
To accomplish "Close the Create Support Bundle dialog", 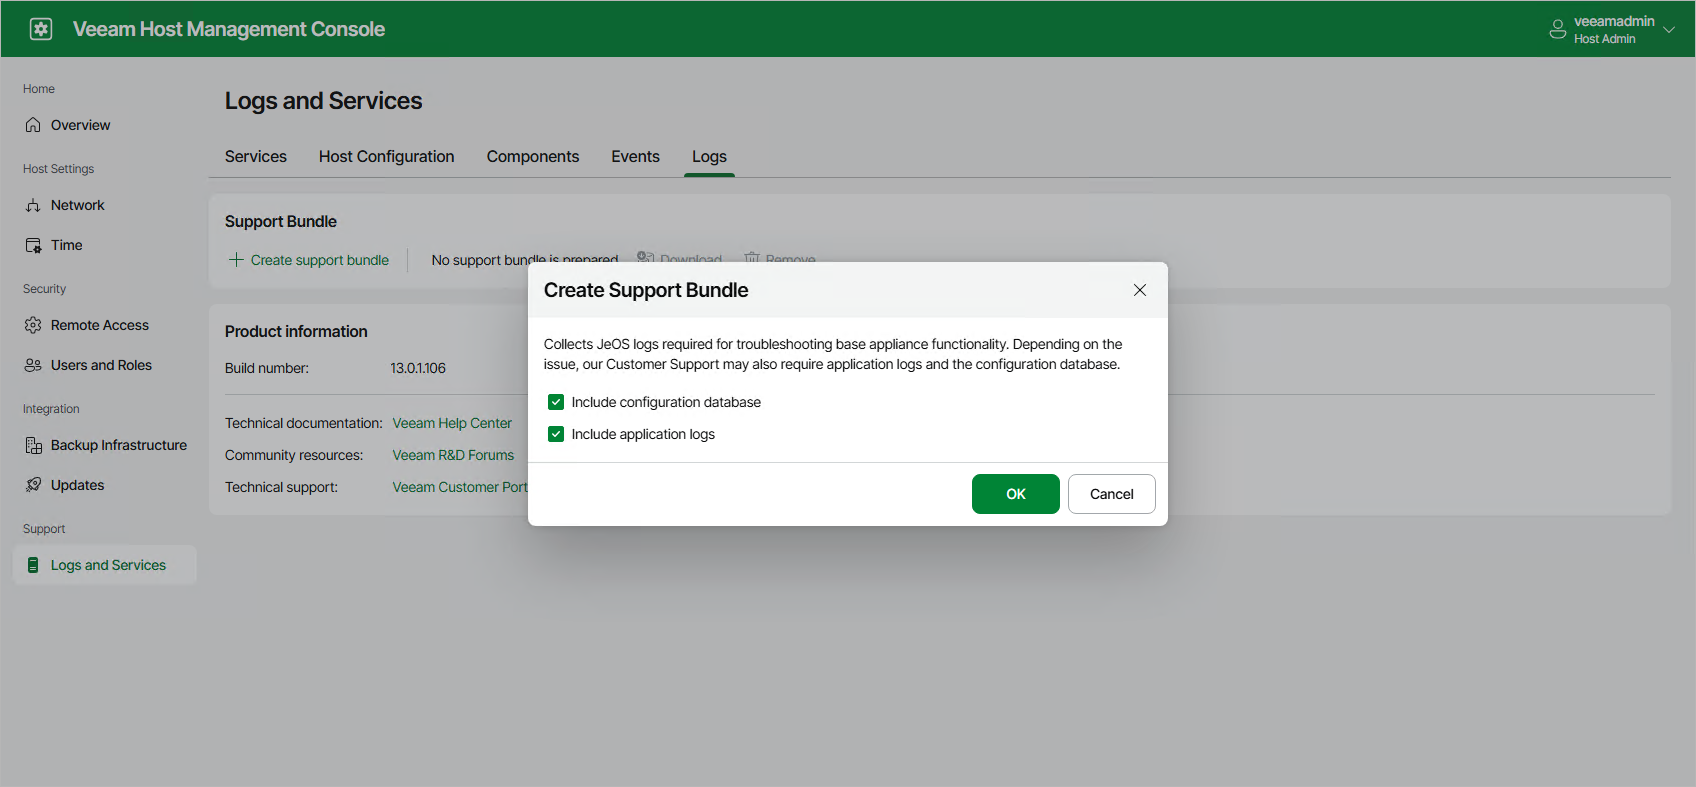I will [1140, 290].
